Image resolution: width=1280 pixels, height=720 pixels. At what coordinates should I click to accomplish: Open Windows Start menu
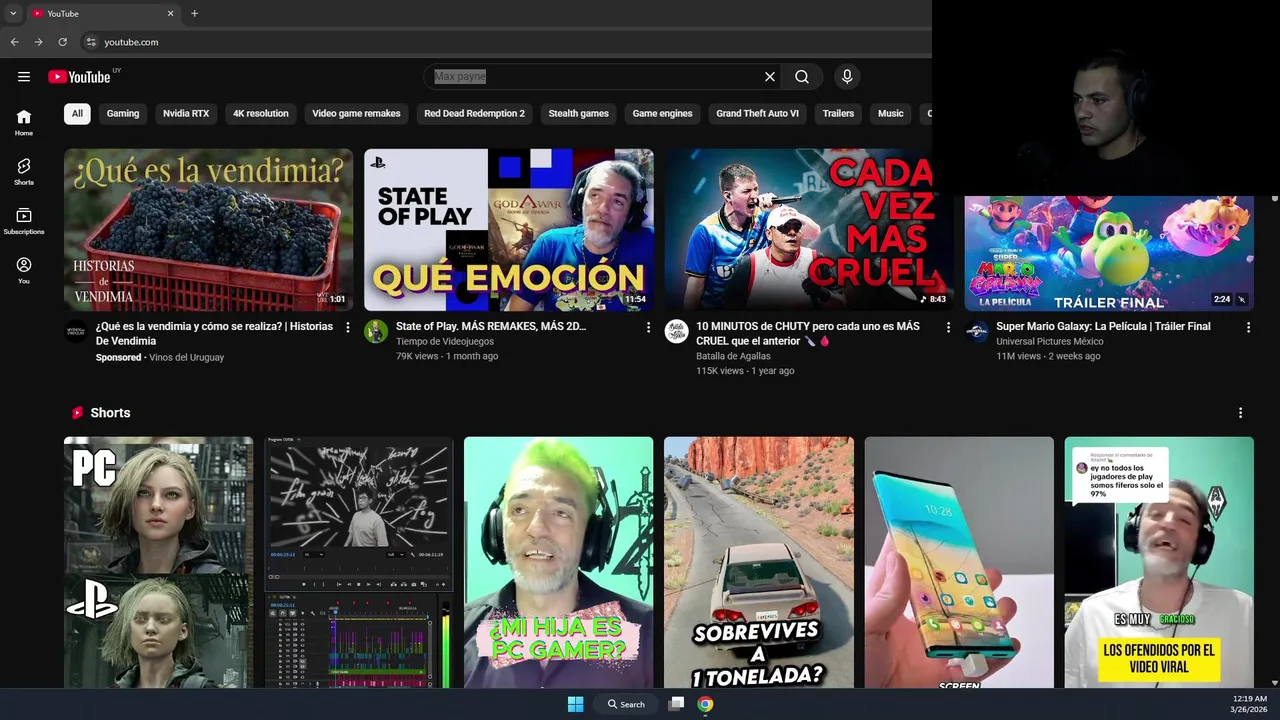[x=575, y=704]
